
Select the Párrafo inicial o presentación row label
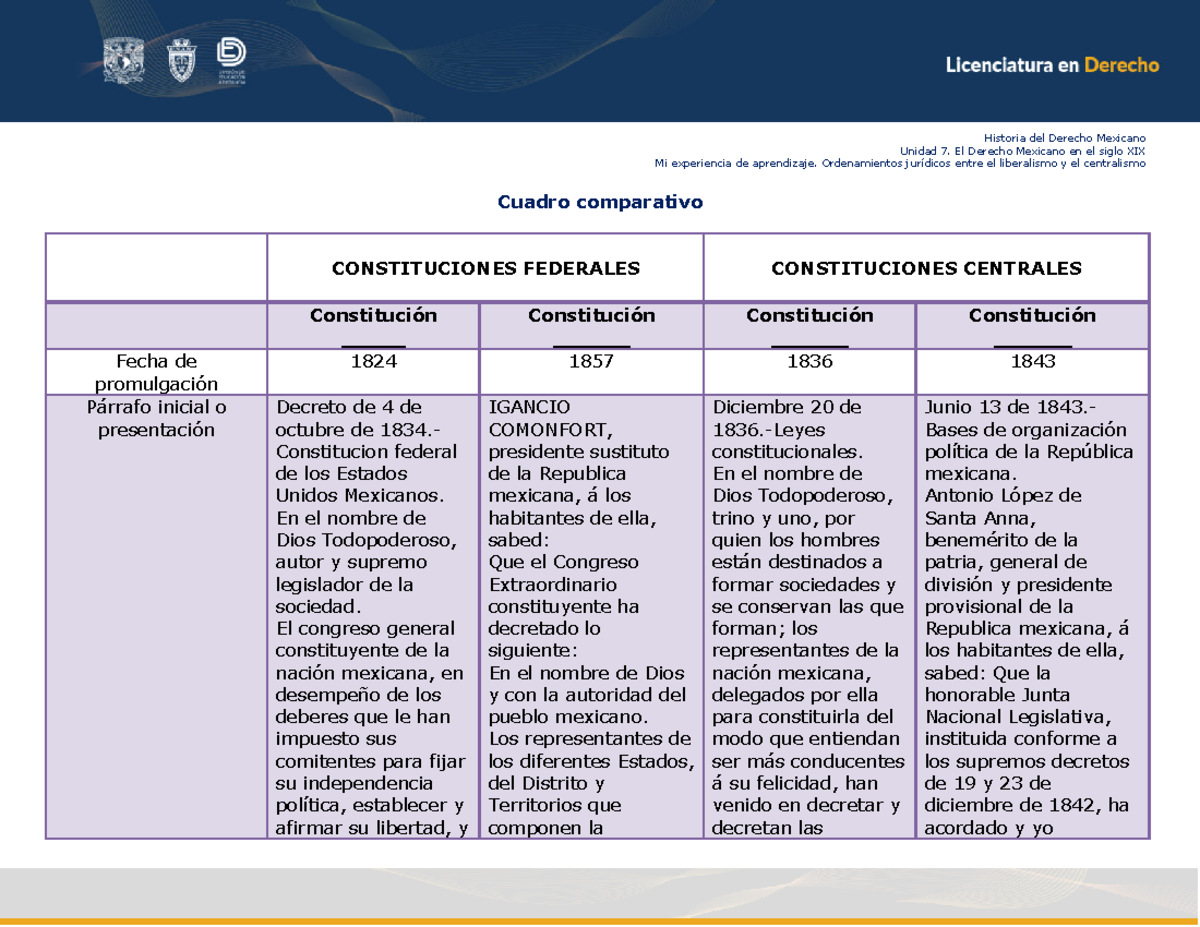155,418
